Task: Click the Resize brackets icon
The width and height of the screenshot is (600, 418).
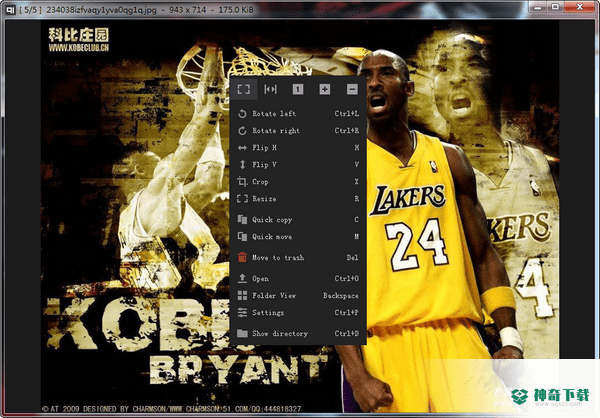Action: point(242,199)
